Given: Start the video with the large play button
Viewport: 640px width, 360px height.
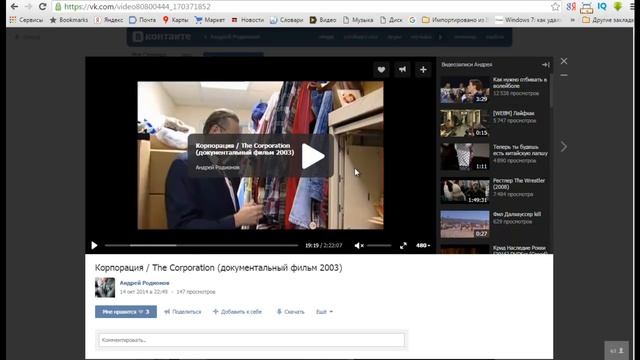Looking at the screenshot, I should click(x=313, y=156).
